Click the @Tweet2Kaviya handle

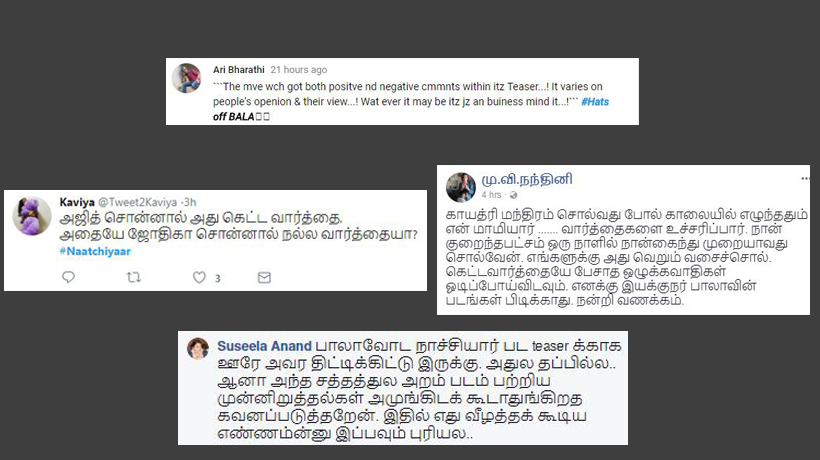(x=138, y=202)
